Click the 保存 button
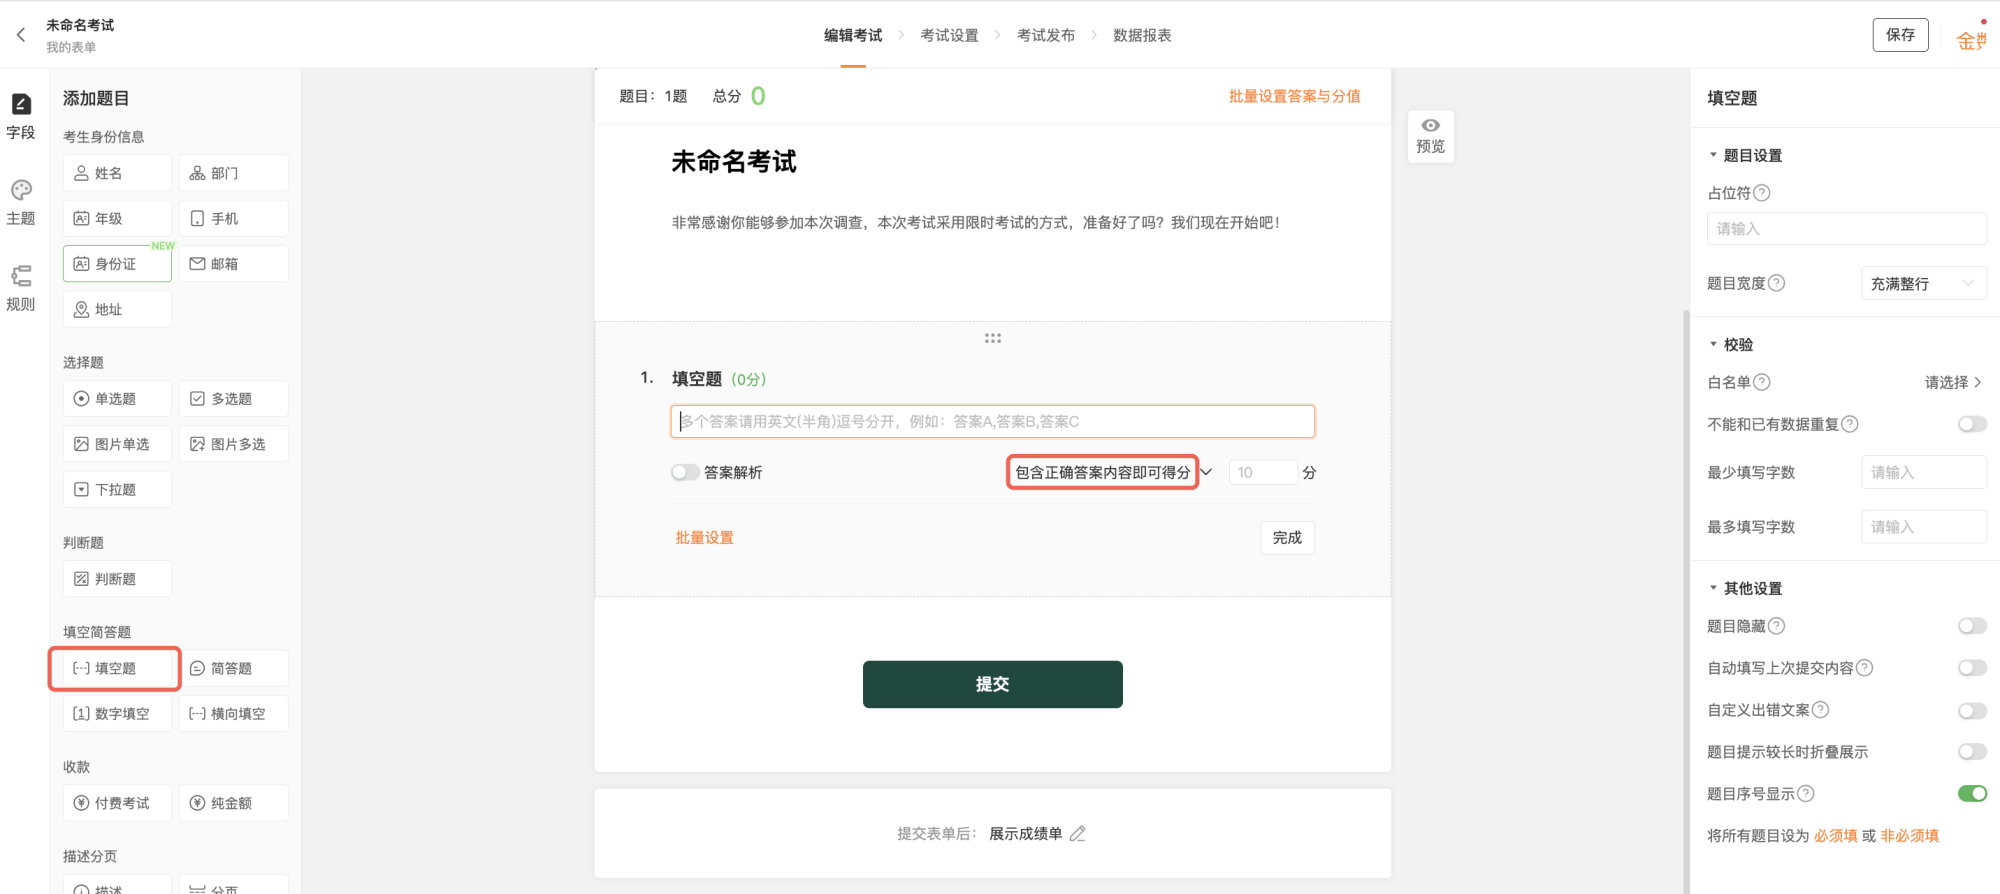The image size is (2000, 894). click(1900, 35)
